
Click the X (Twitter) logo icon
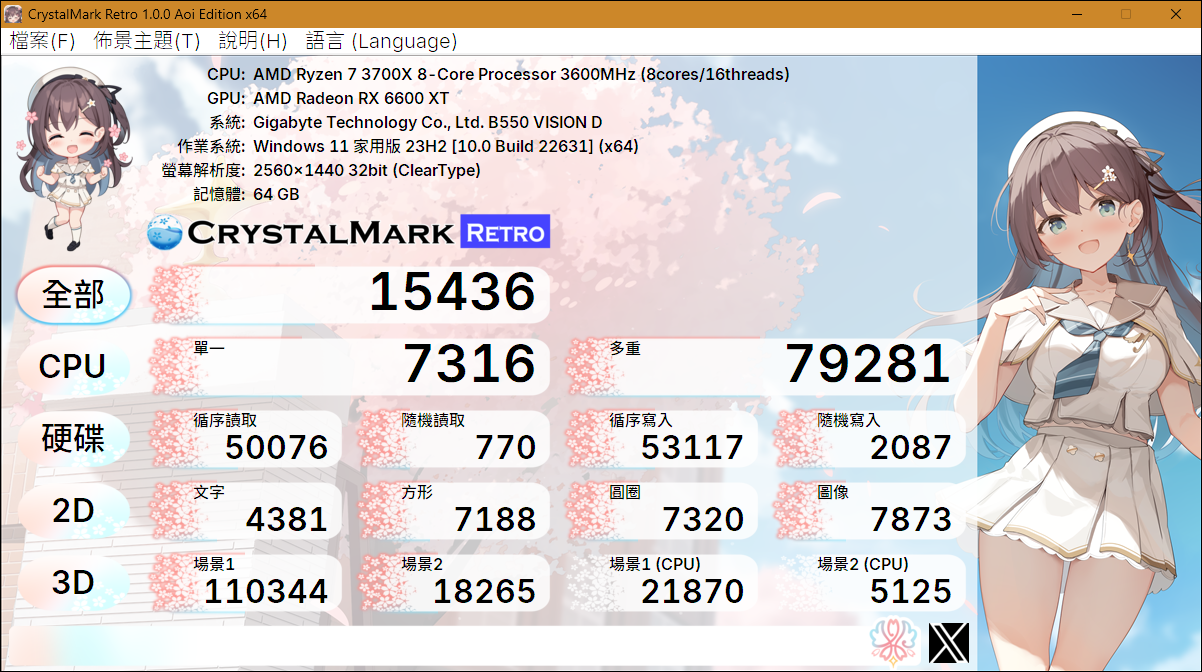point(949,643)
